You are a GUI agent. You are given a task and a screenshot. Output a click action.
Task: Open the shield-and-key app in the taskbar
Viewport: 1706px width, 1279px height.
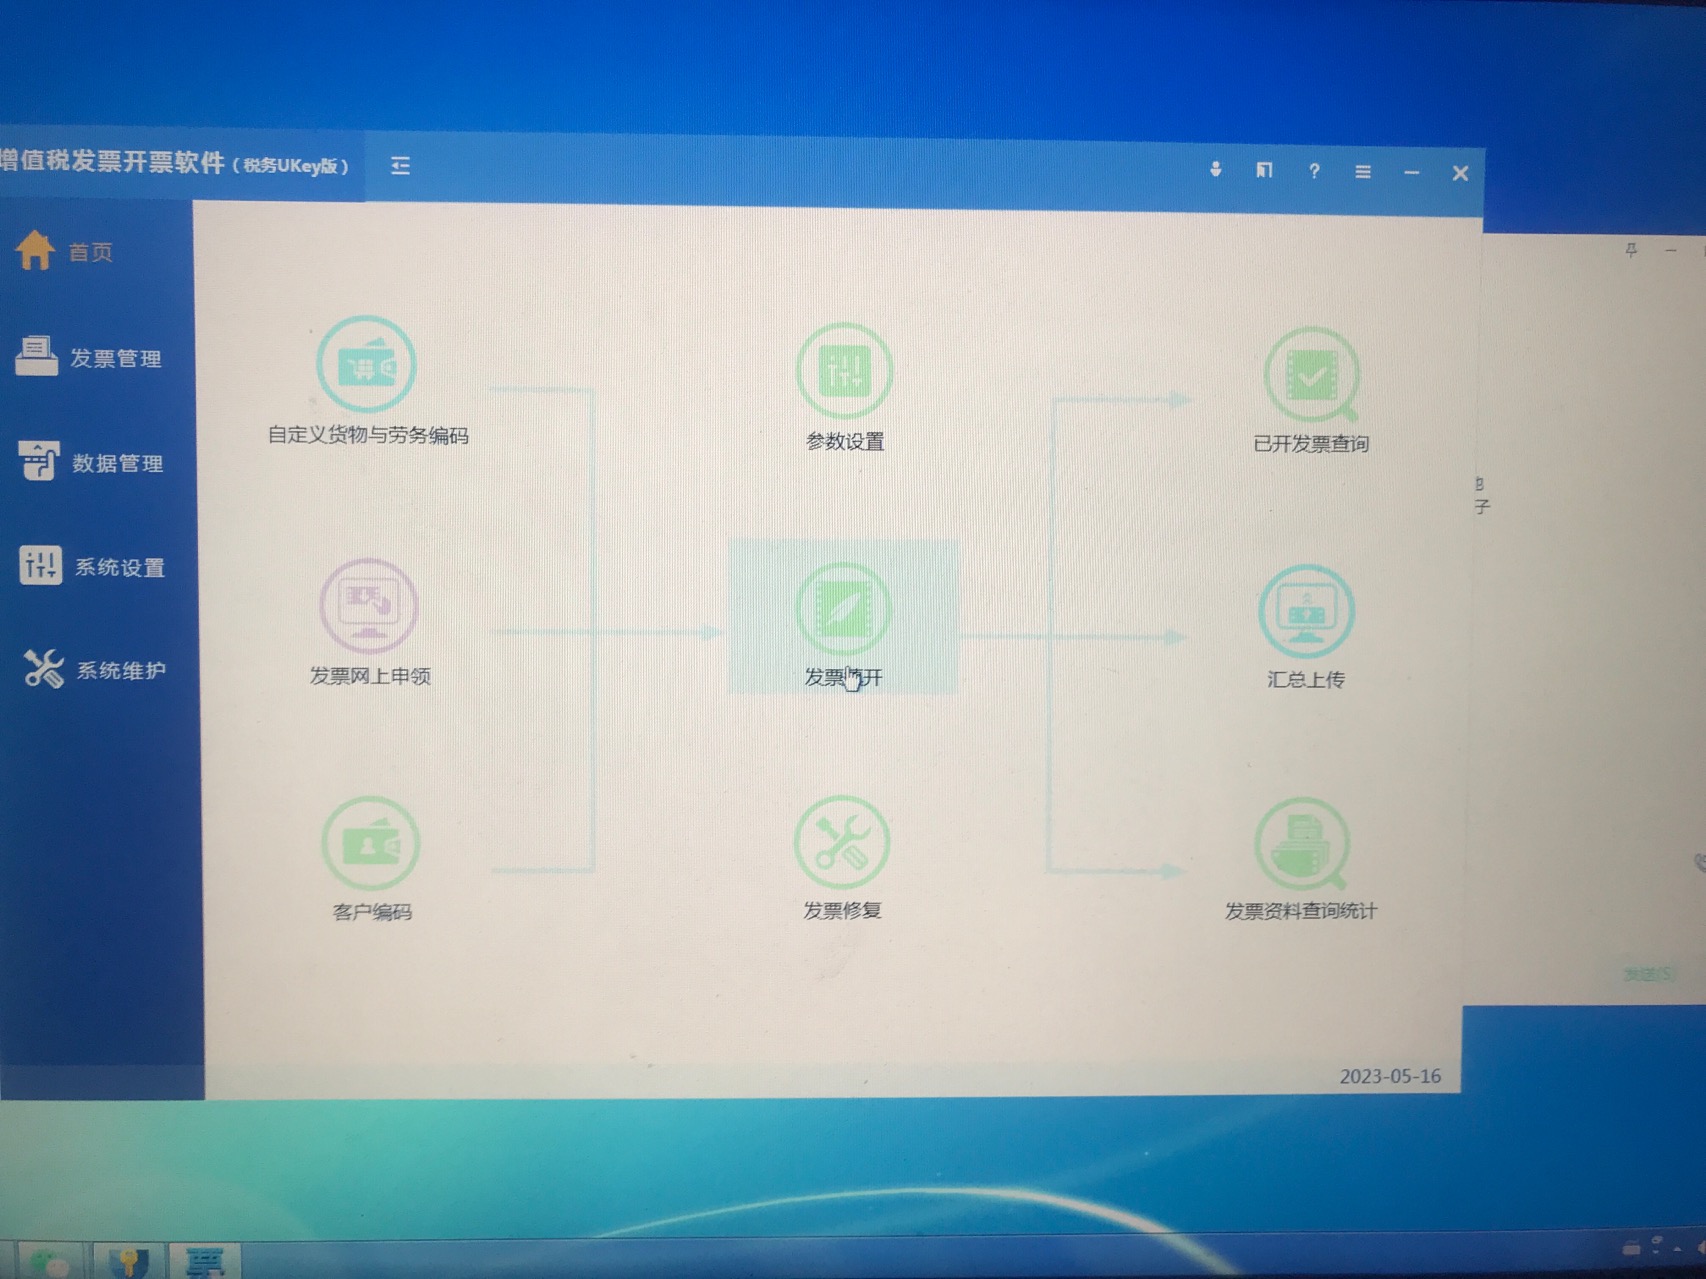coord(127,1261)
